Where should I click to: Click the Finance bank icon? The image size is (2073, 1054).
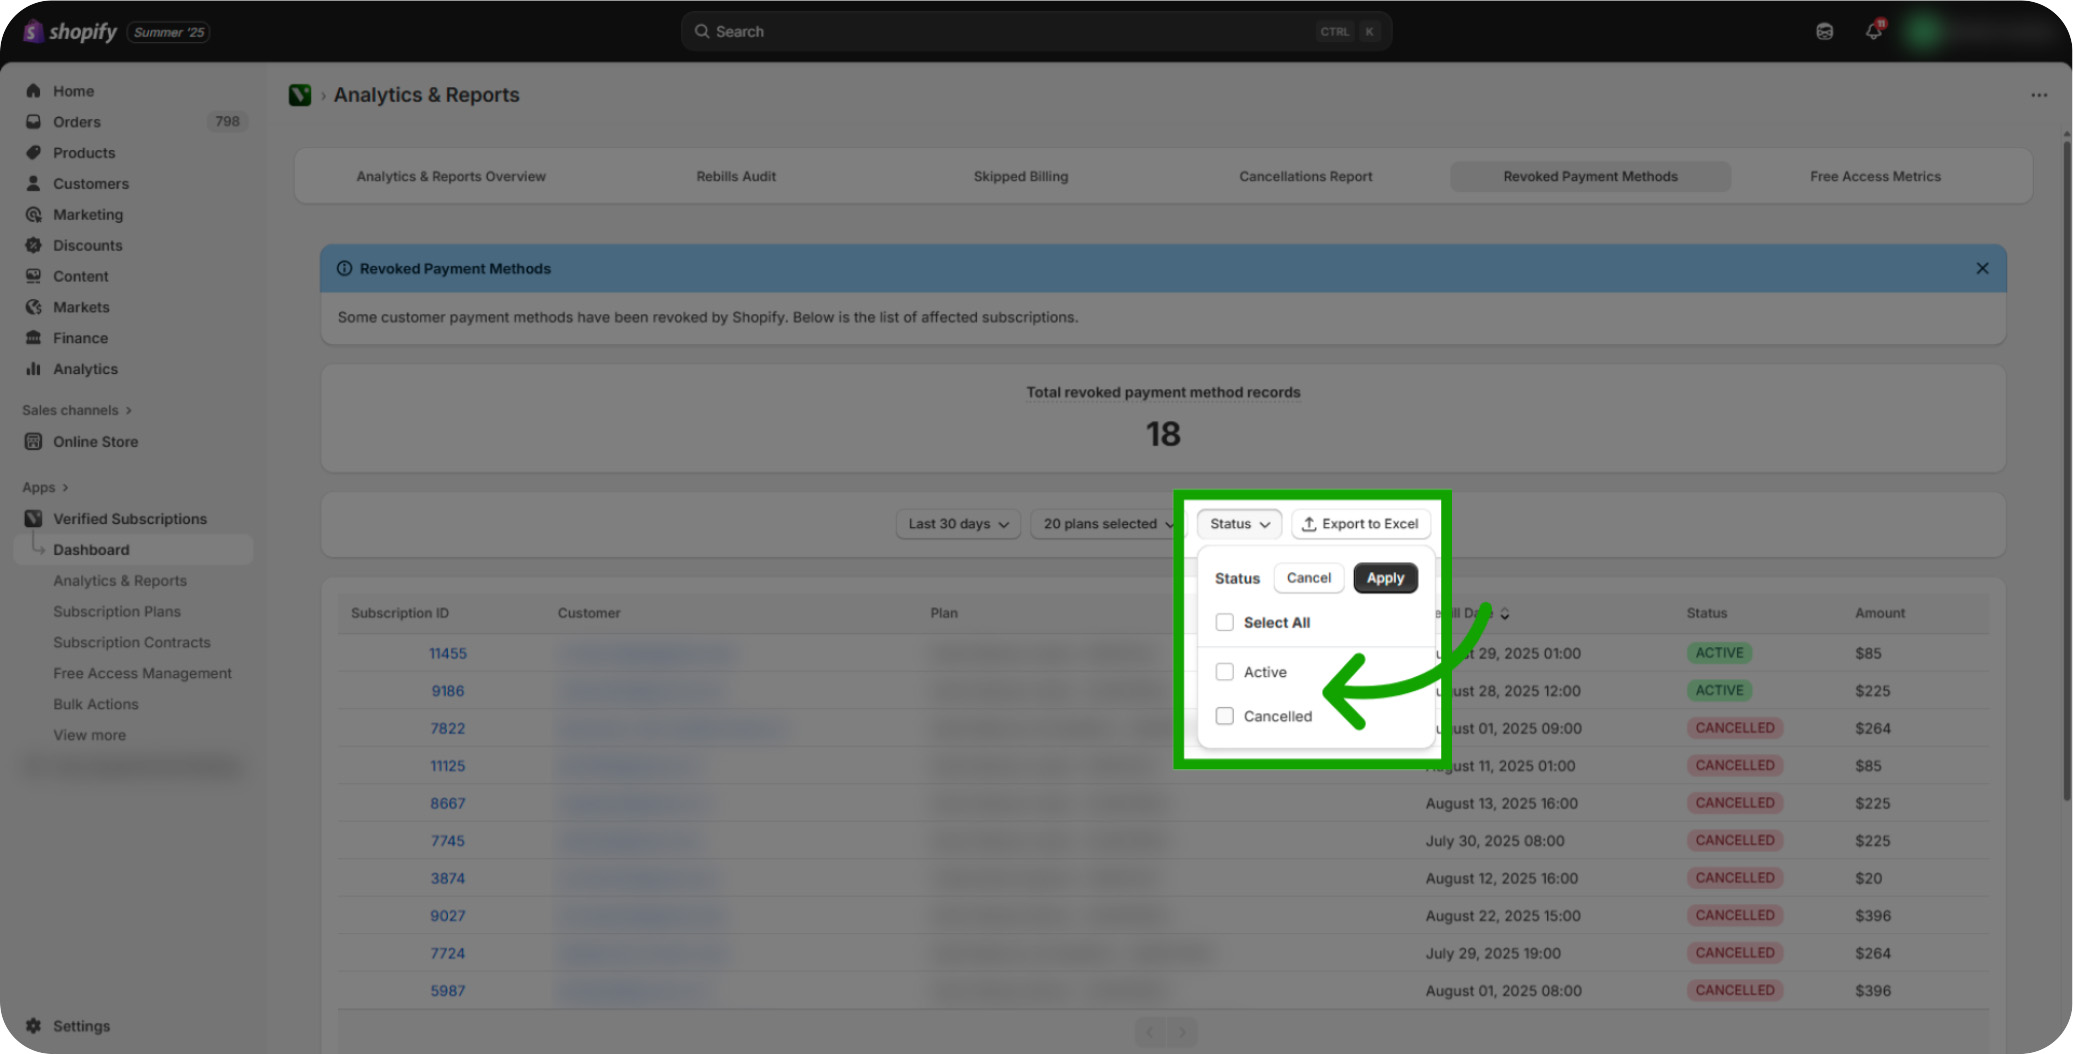click(x=33, y=338)
